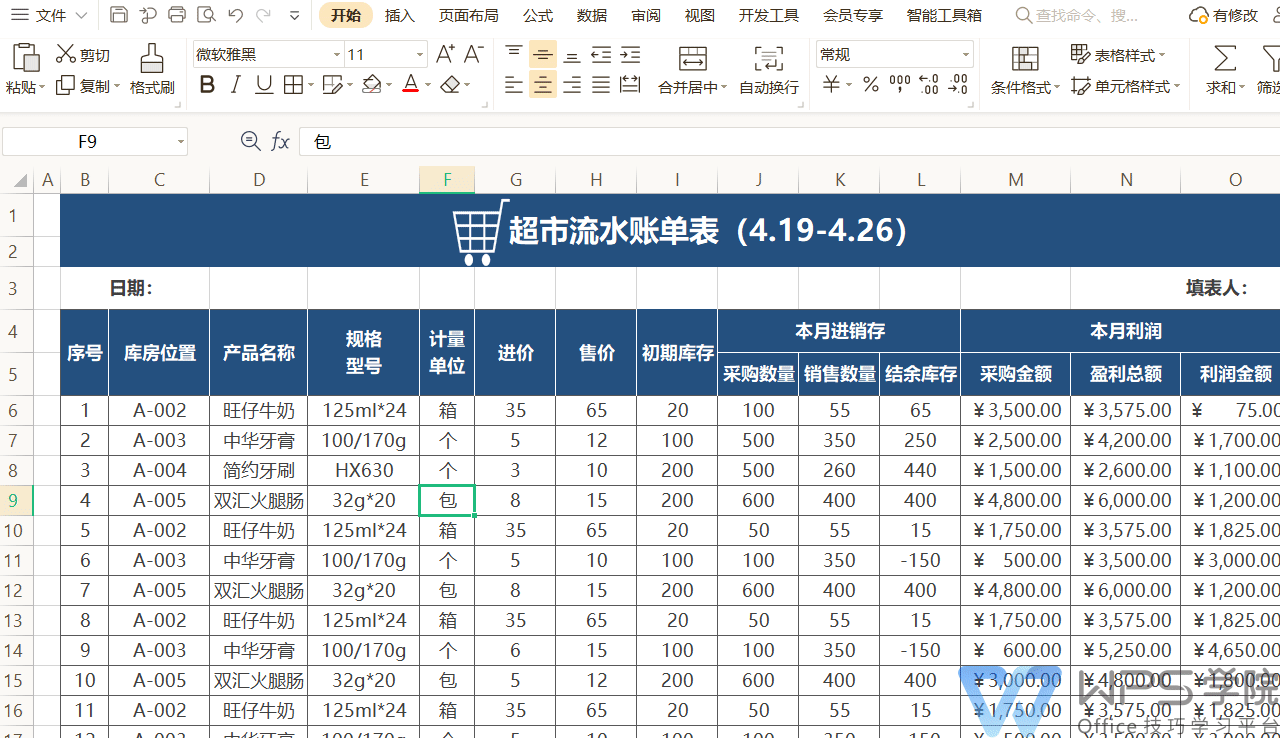Cut the selection with 剪切

coord(83,55)
